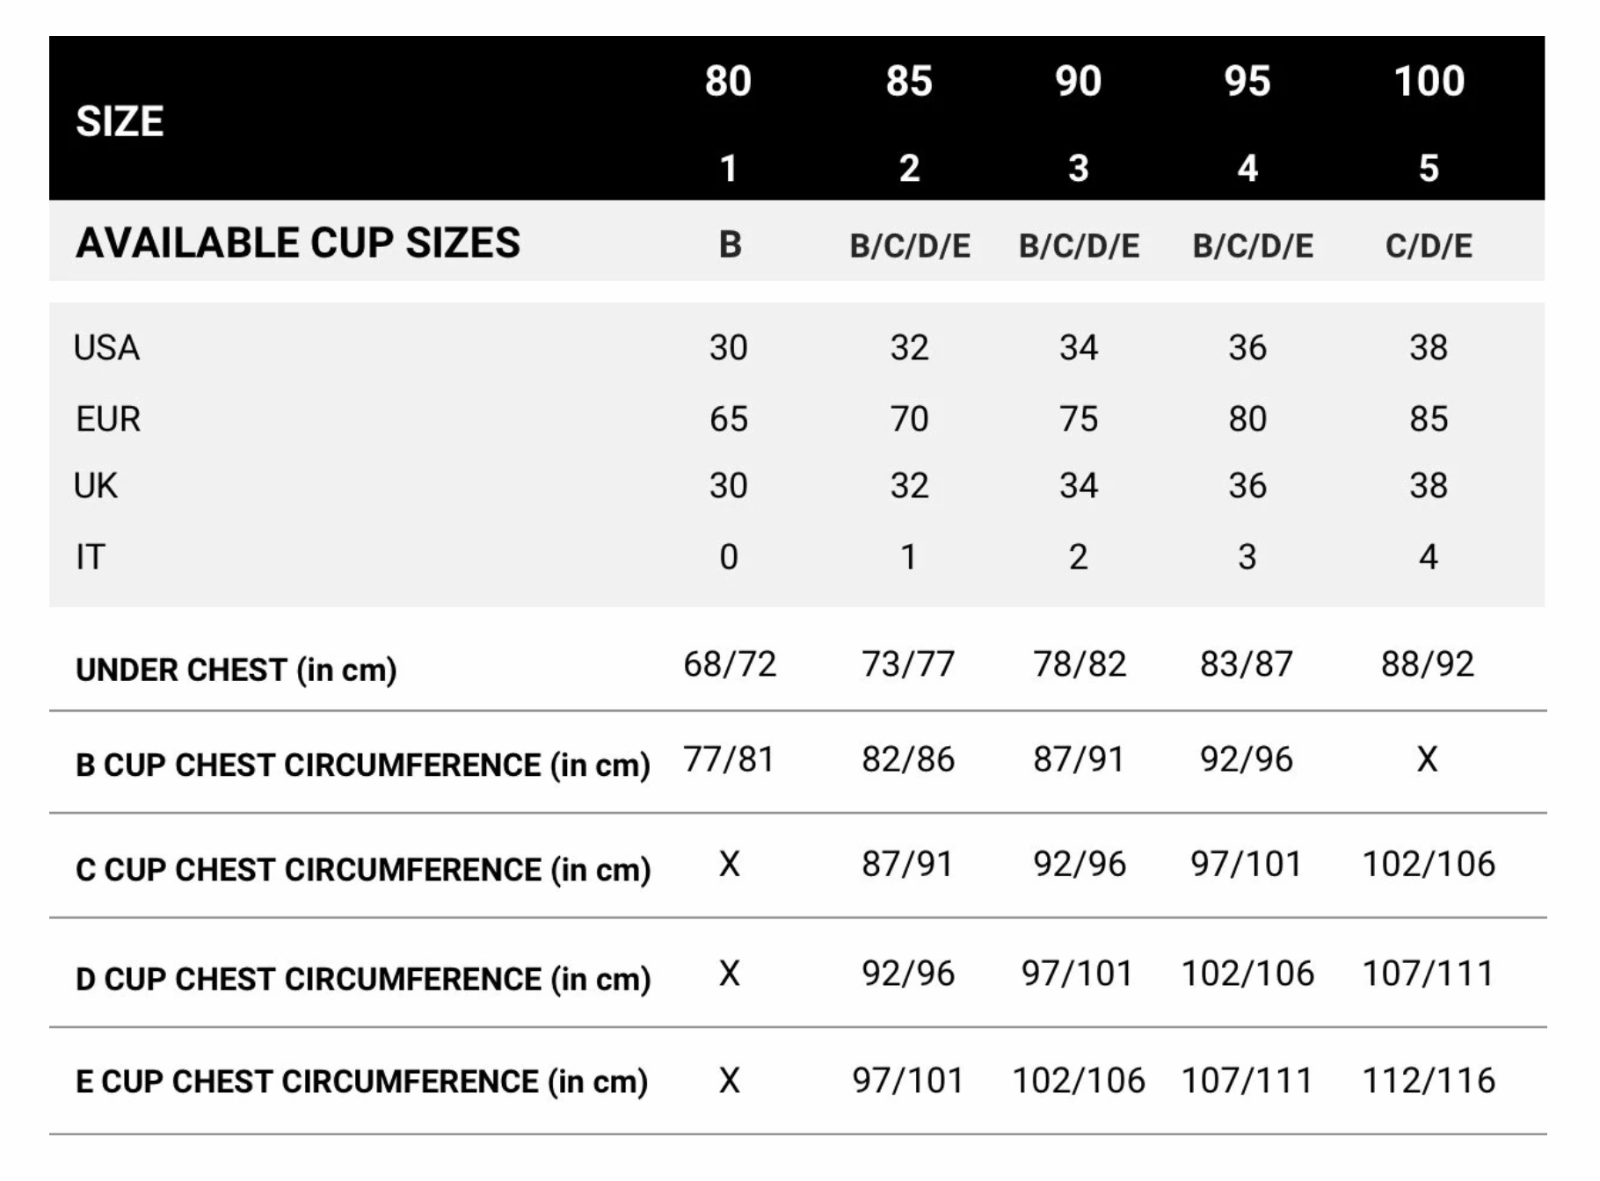The width and height of the screenshot is (1600, 1181).
Task: Click D CUP CHEST CIRCUMFERENCE row label
Action: tap(363, 979)
